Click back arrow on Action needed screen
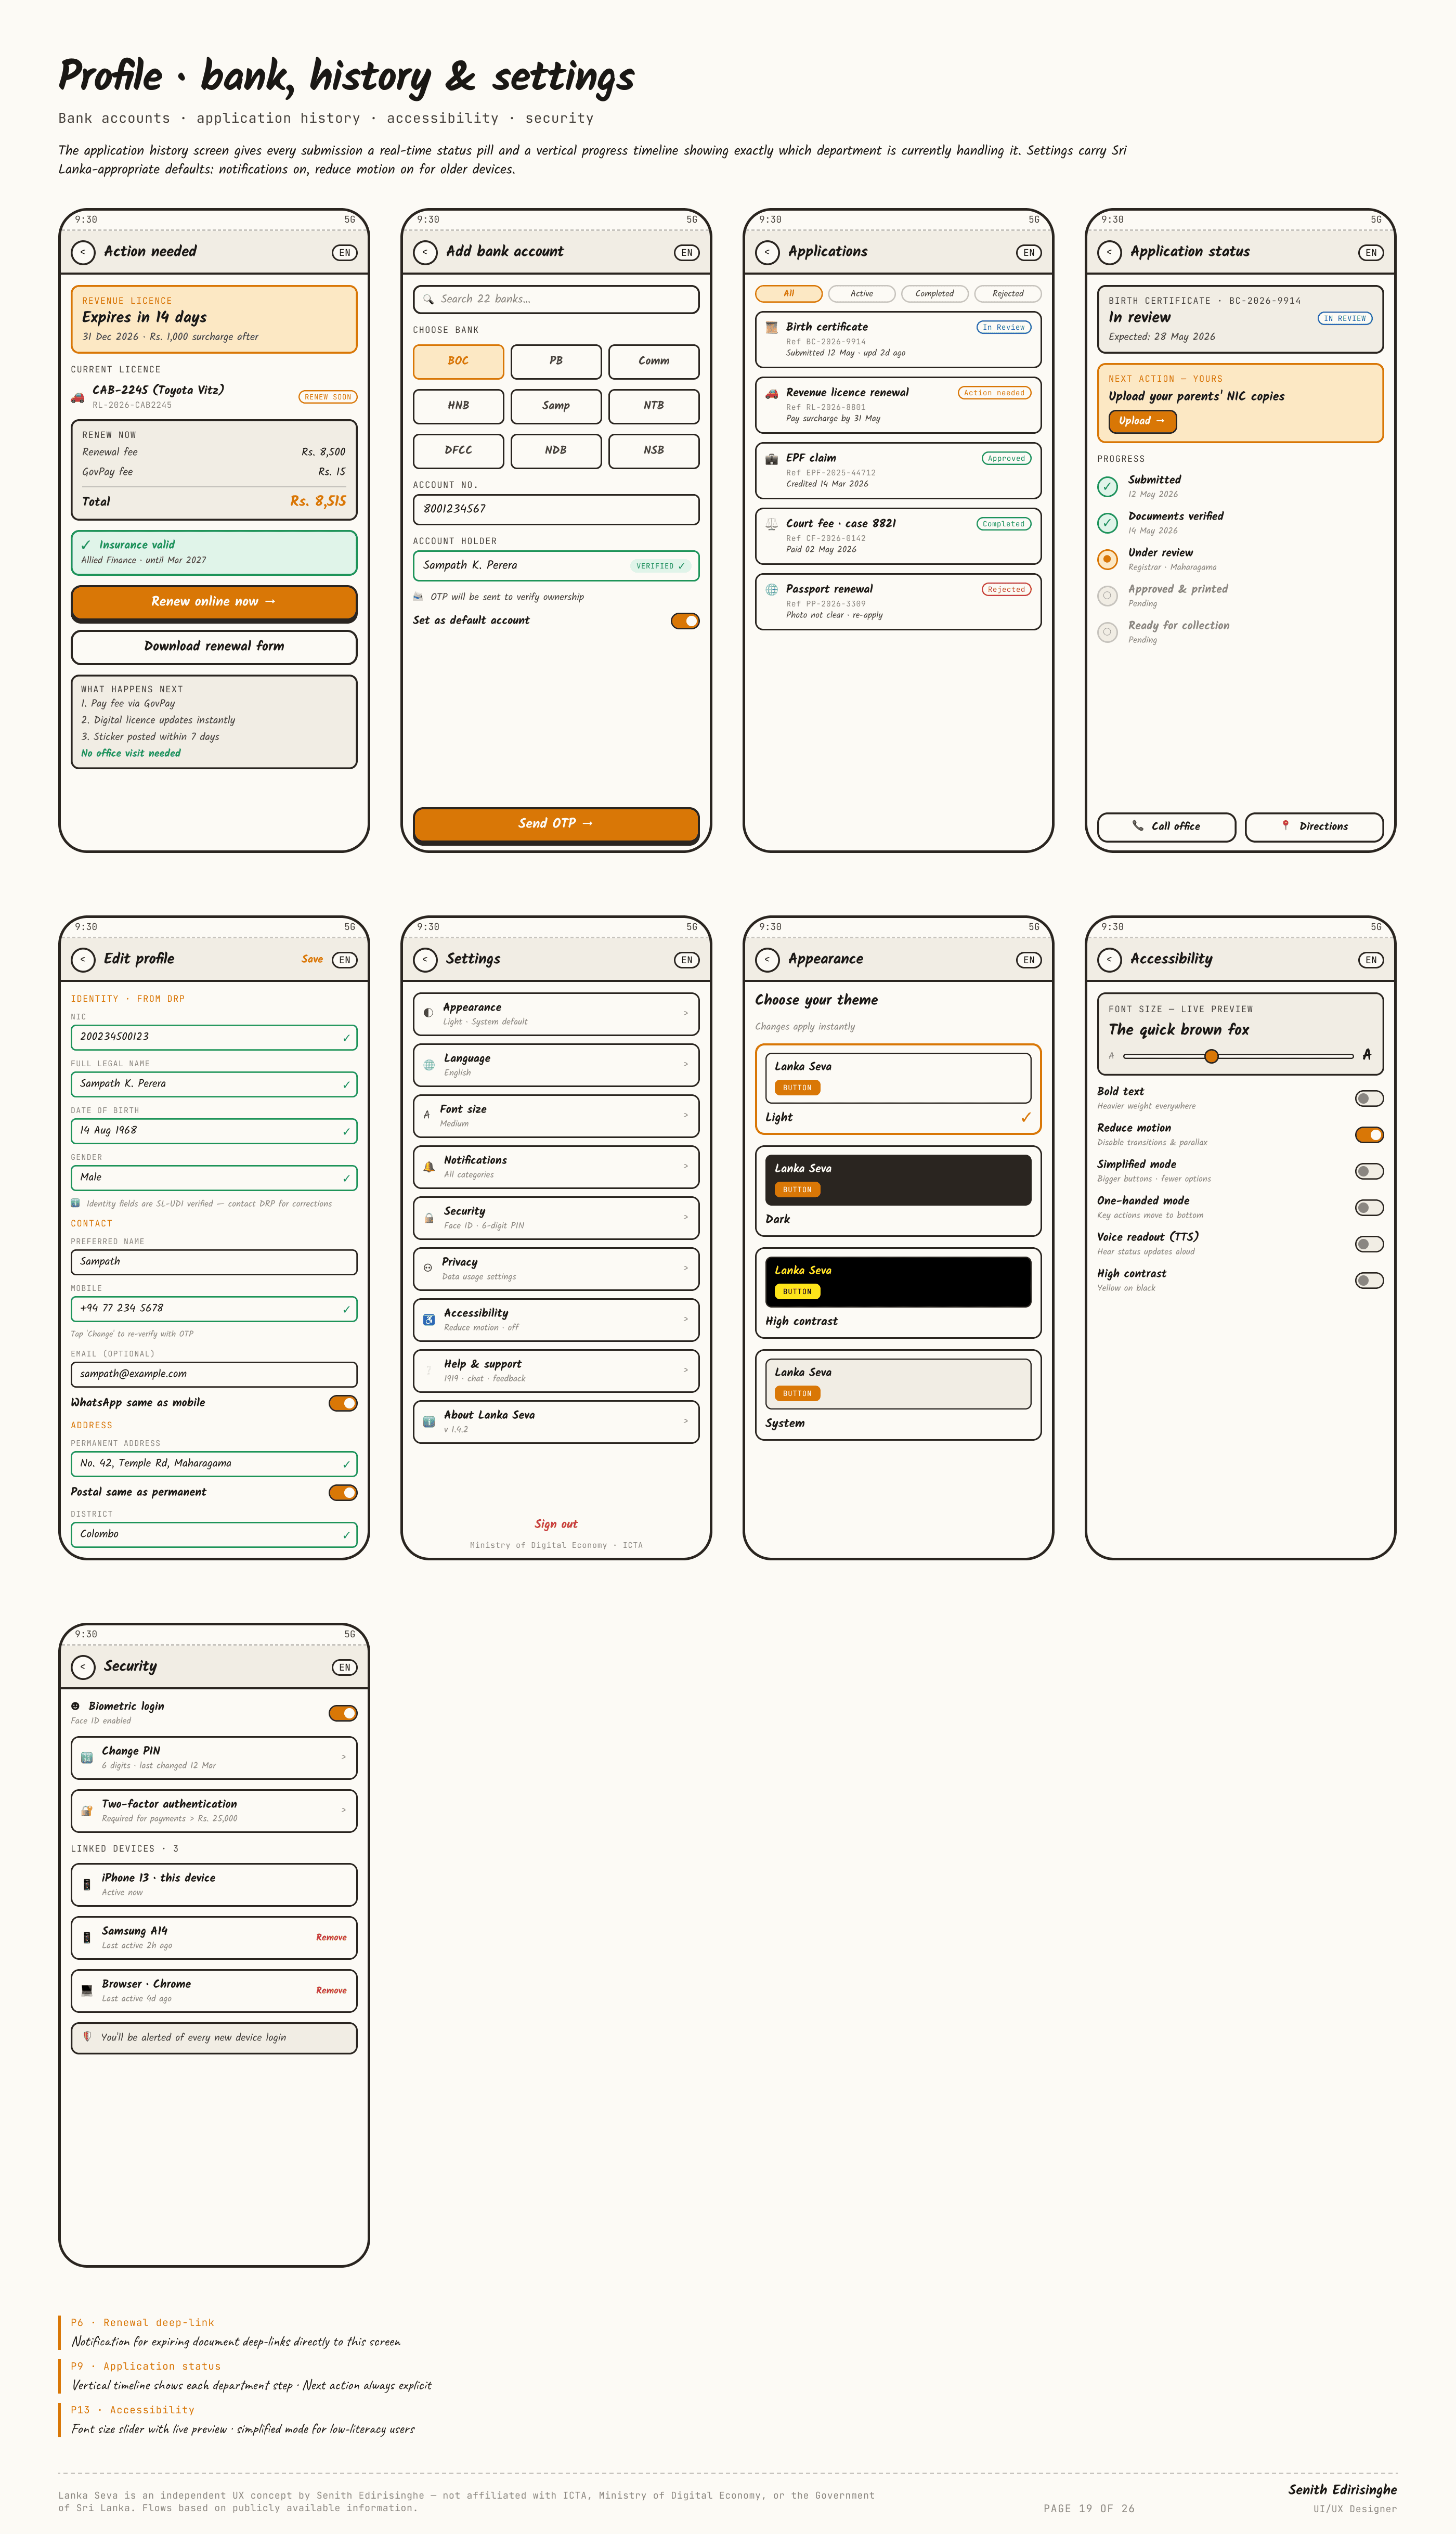Viewport: 1456px width, 2534px height. tap(83, 252)
